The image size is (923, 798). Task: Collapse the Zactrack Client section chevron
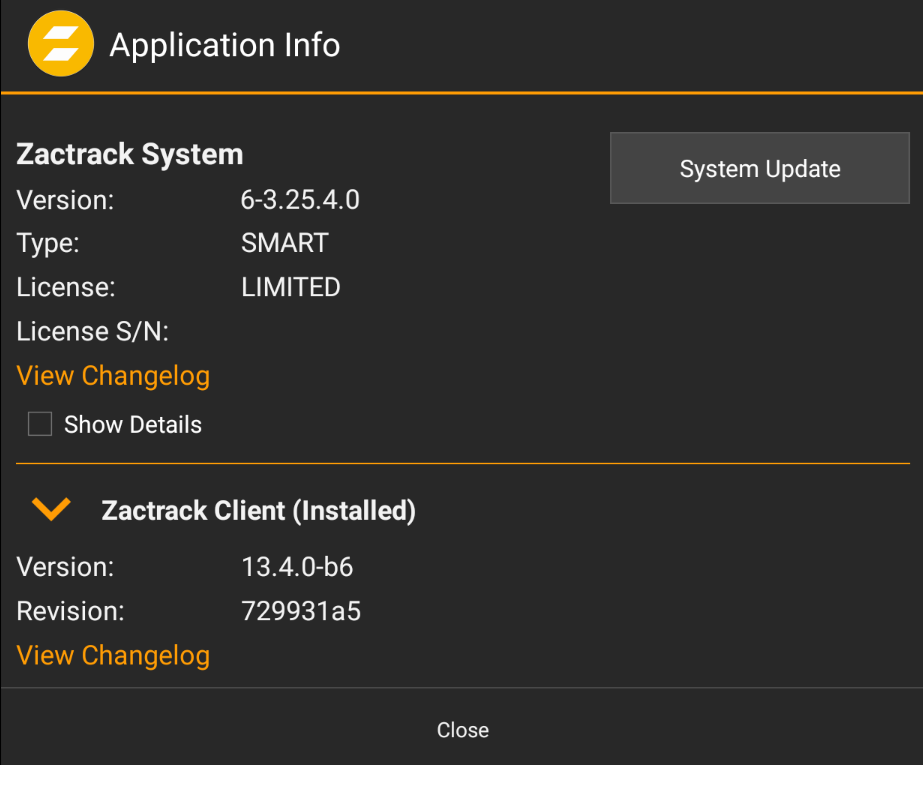click(51, 509)
